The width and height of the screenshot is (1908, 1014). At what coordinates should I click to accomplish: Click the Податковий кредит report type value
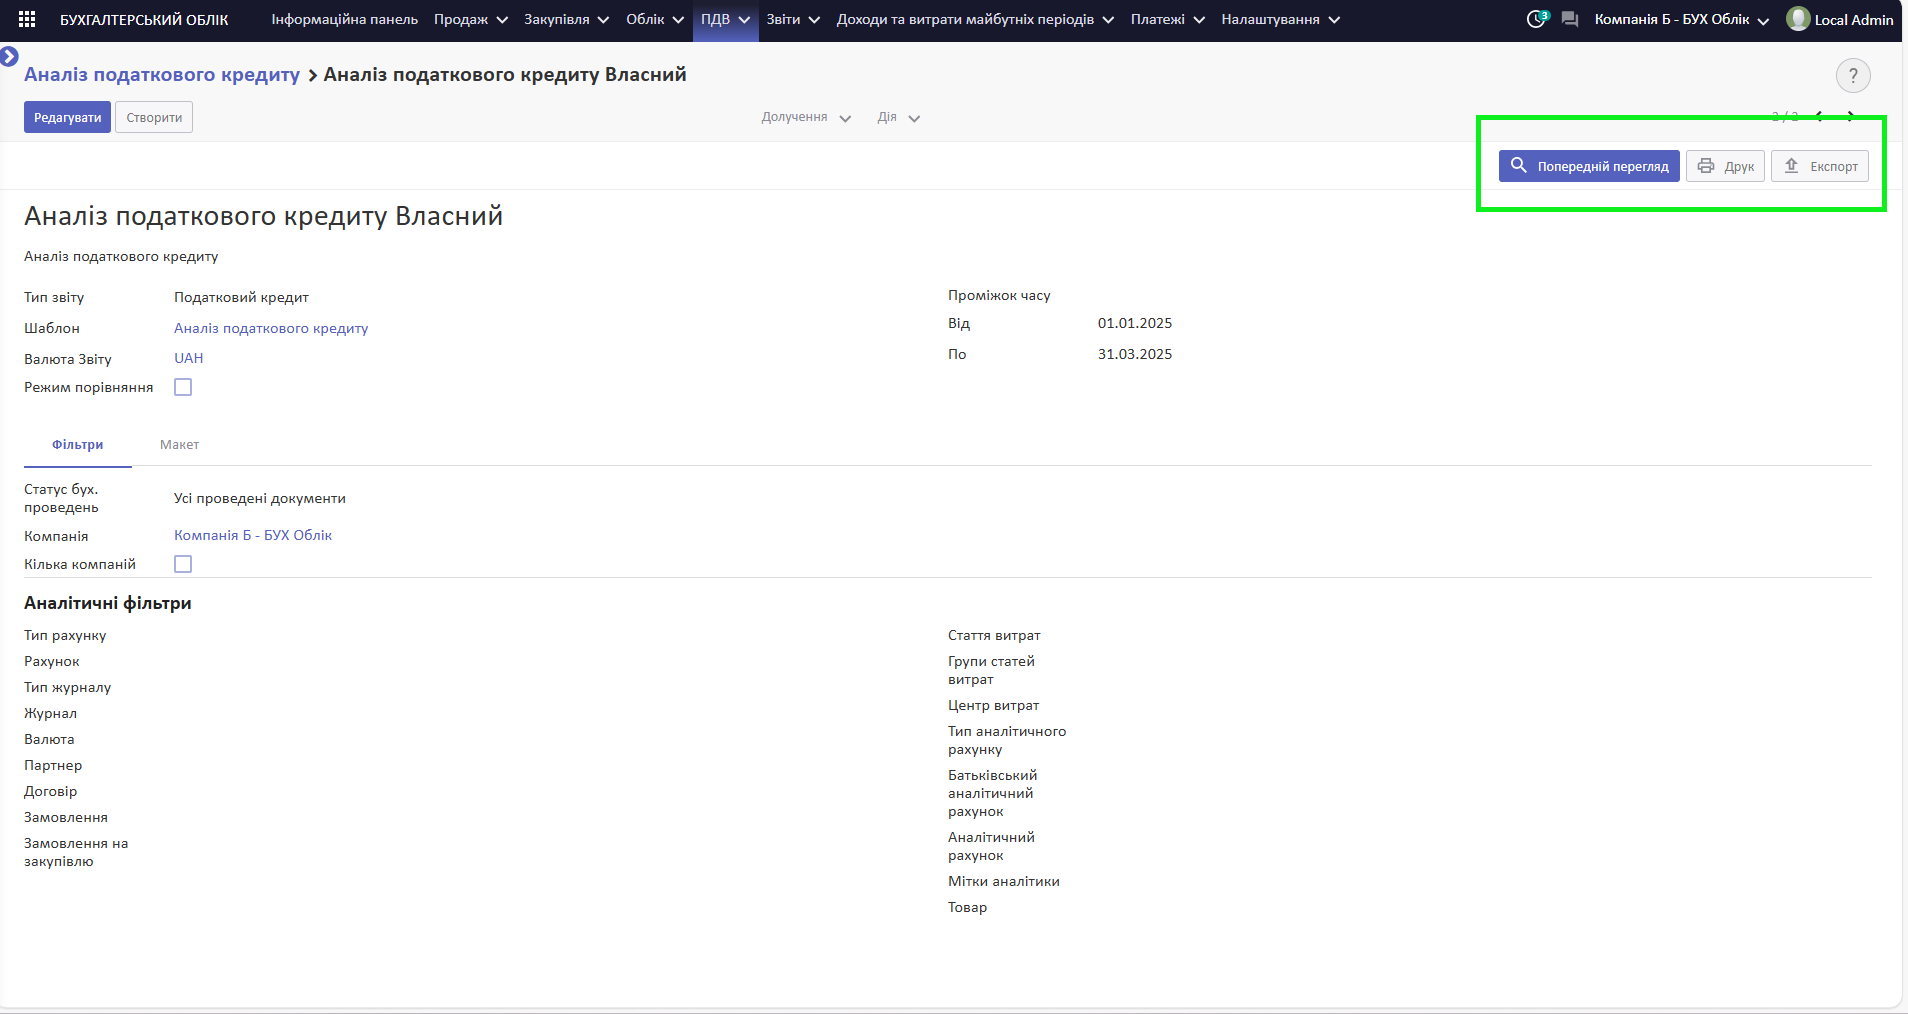pyautogui.click(x=241, y=297)
